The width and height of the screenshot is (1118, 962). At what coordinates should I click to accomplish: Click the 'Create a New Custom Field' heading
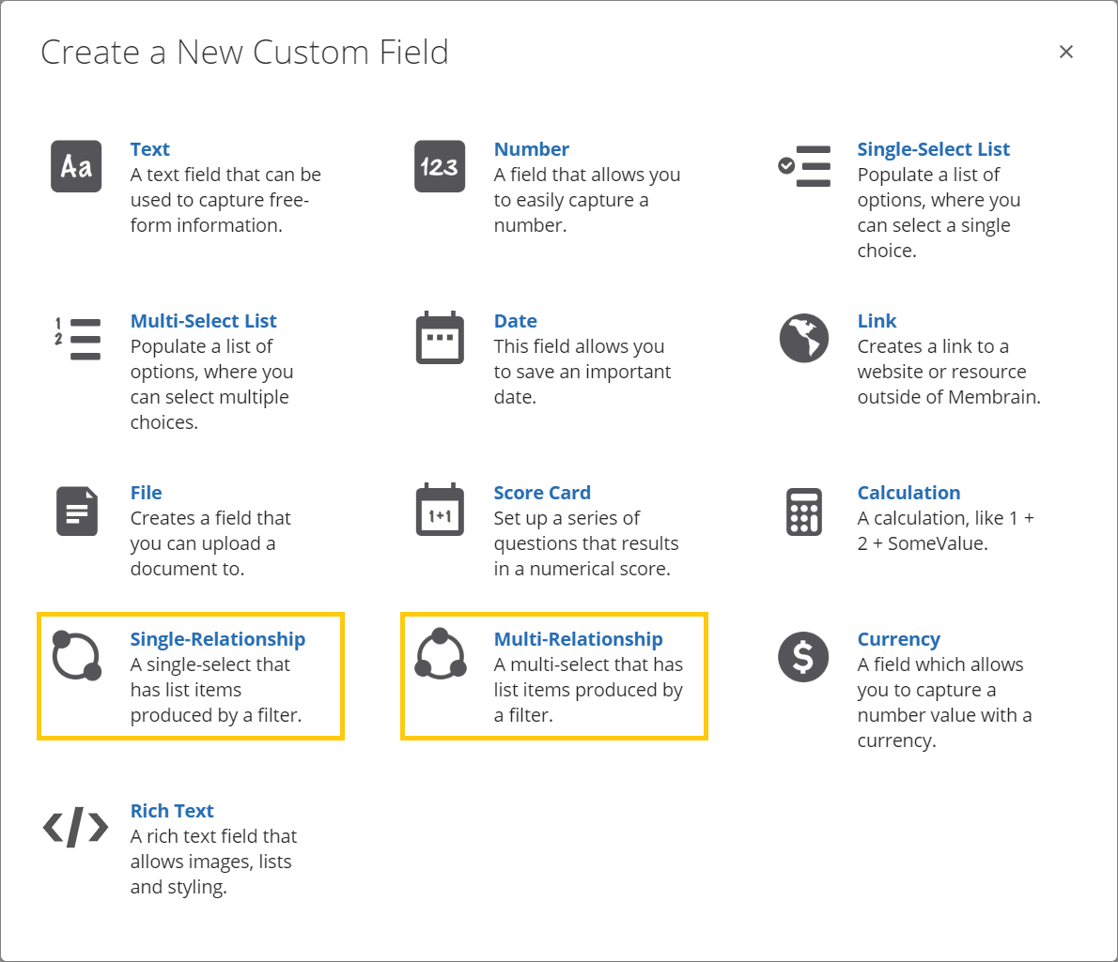pos(245,52)
